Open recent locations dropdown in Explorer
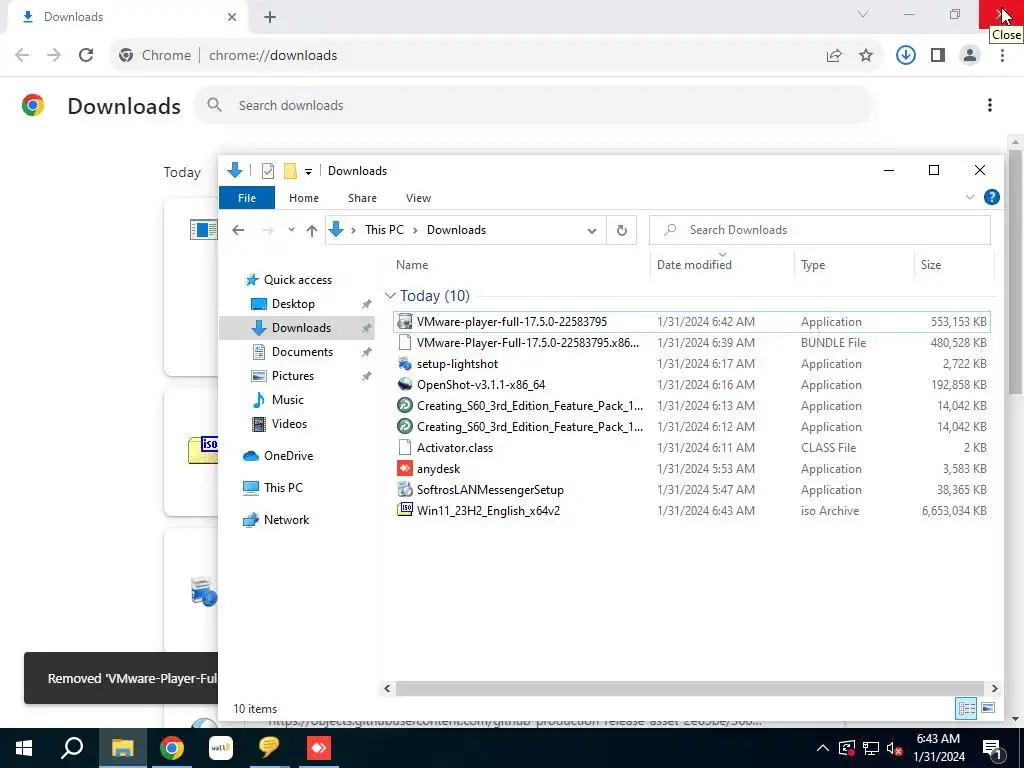 [291, 230]
